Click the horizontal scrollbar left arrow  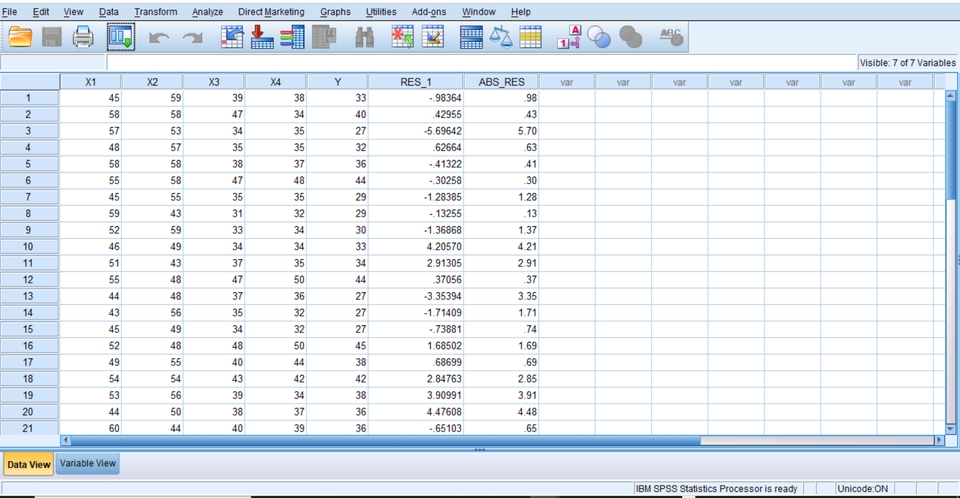(x=66, y=440)
